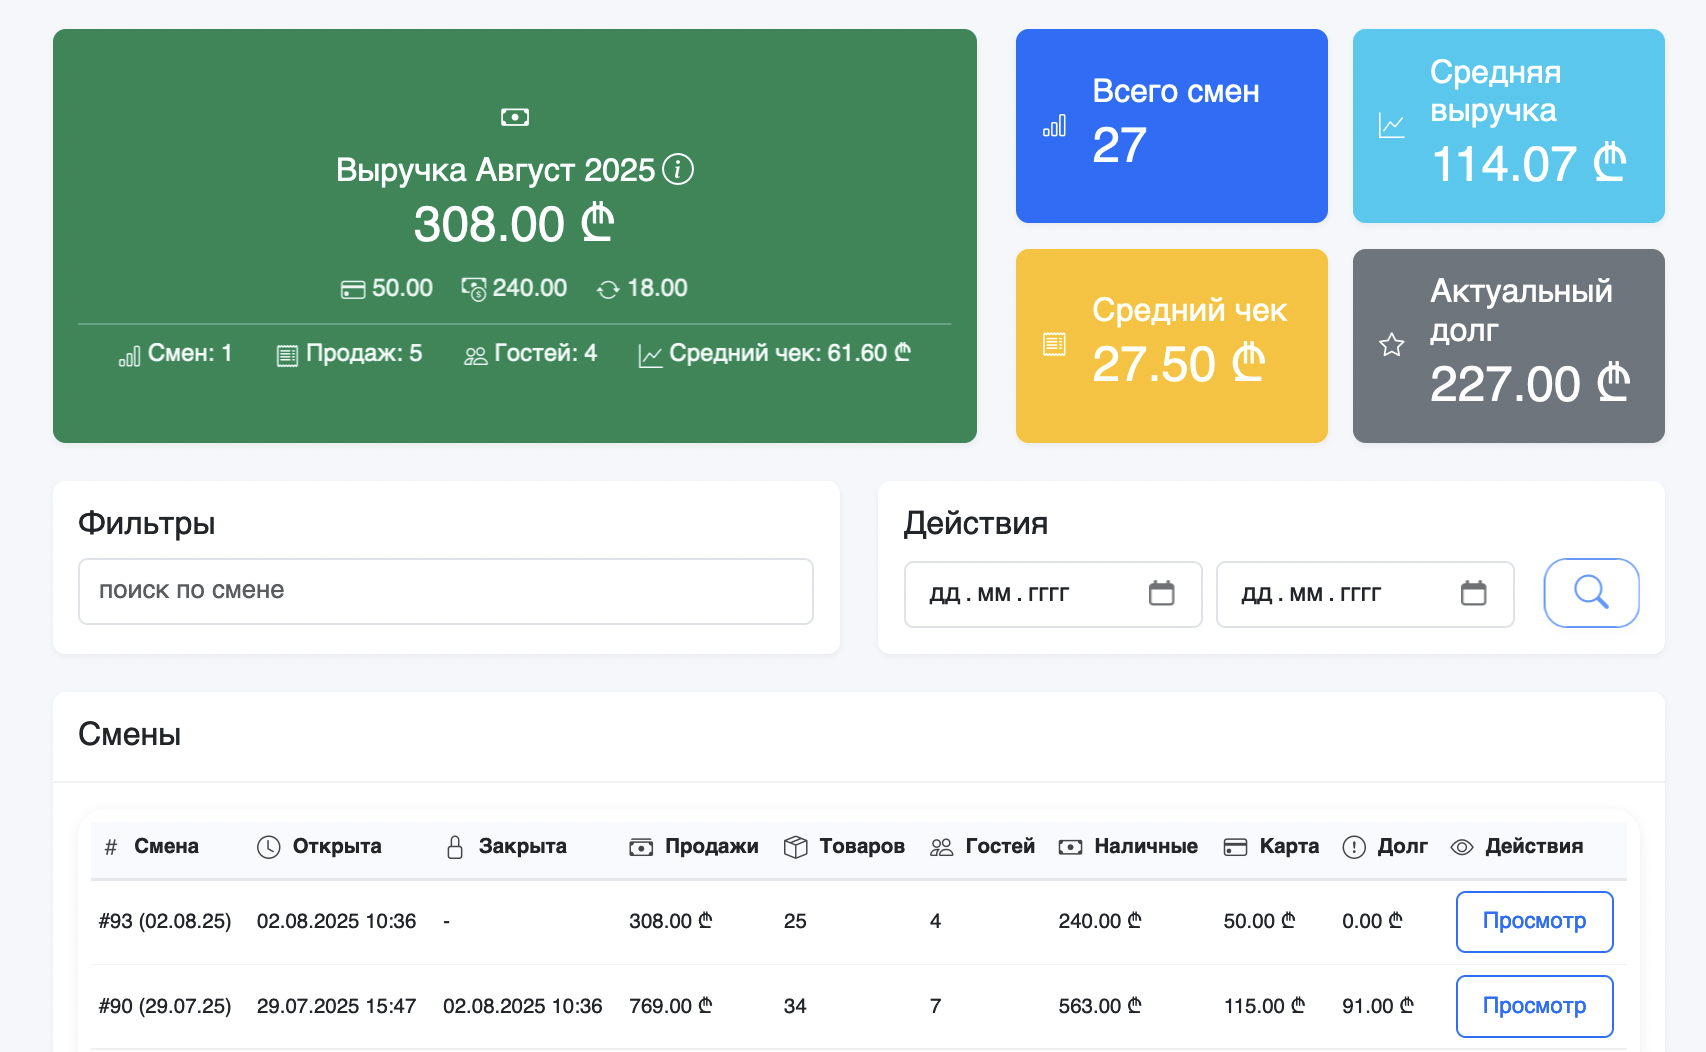Click the banknote icon beside Наличные column header
The height and width of the screenshot is (1052, 1706).
pyautogui.click(x=1071, y=846)
